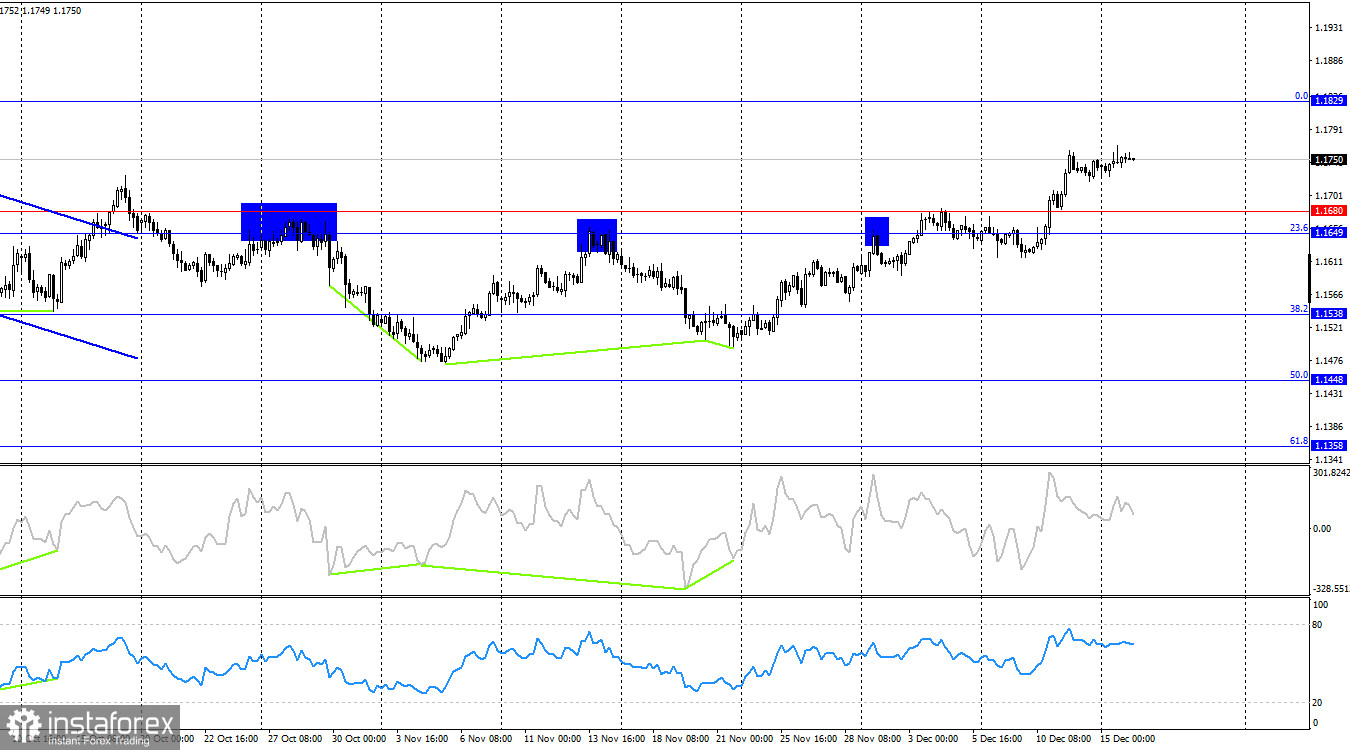Click the 15 Dec 00:00 time label

pos(1128,740)
